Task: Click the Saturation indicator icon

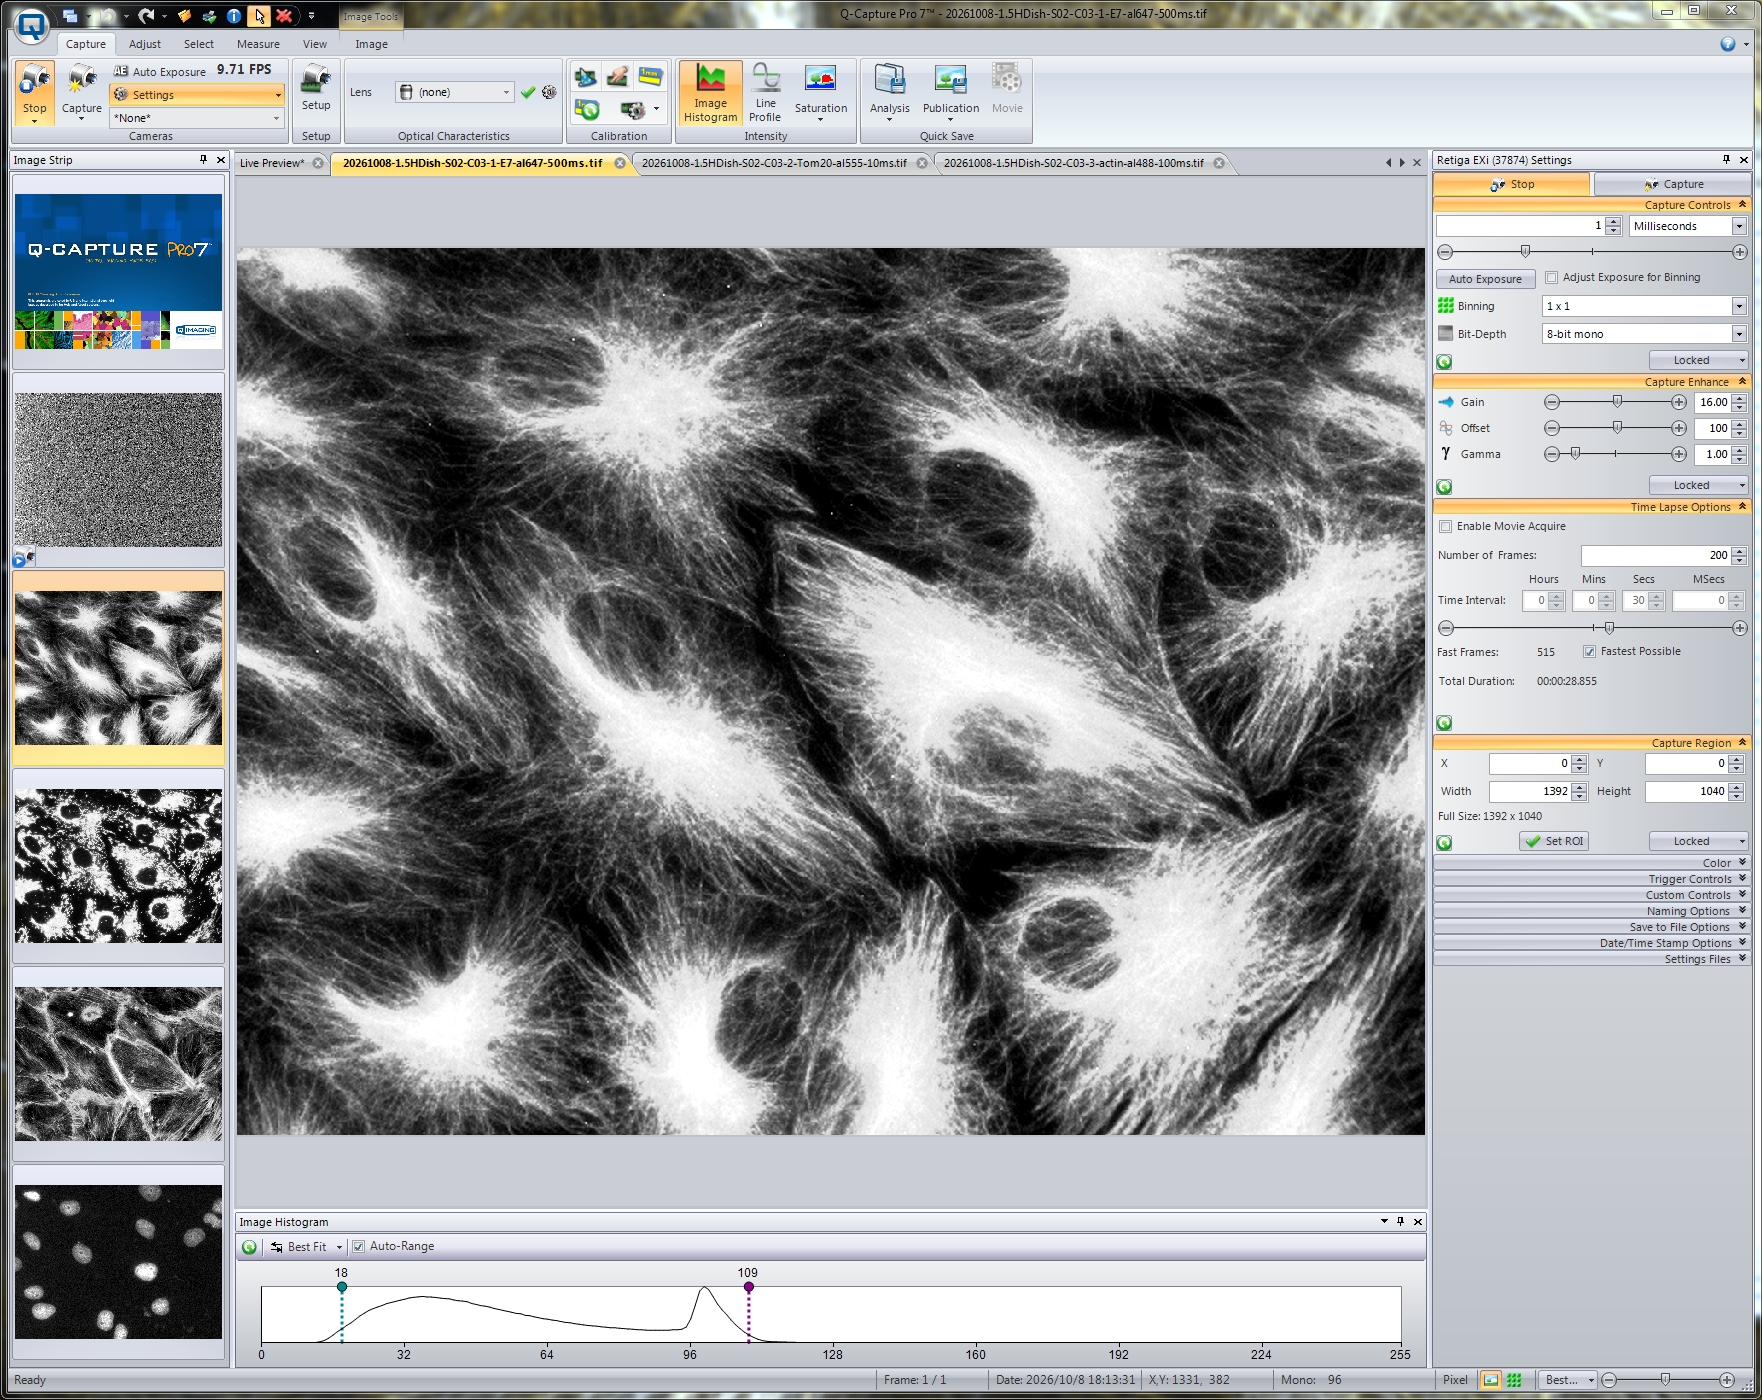Action: tap(820, 80)
